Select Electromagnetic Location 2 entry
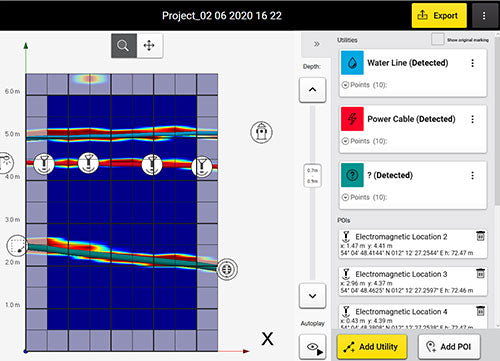This screenshot has height=361, width=500. tap(412, 244)
